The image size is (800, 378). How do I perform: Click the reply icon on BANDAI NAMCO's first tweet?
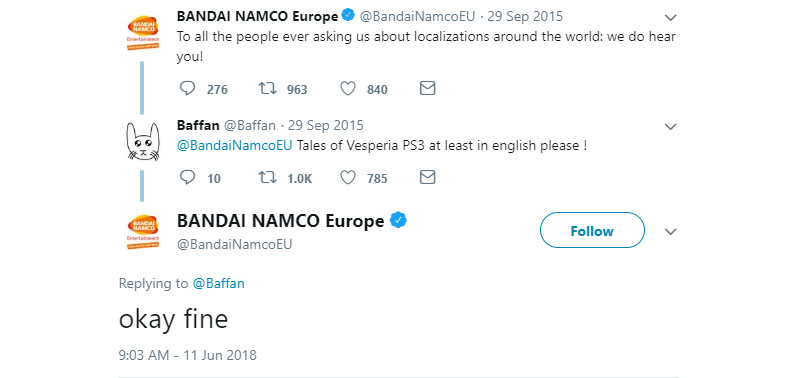188,89
